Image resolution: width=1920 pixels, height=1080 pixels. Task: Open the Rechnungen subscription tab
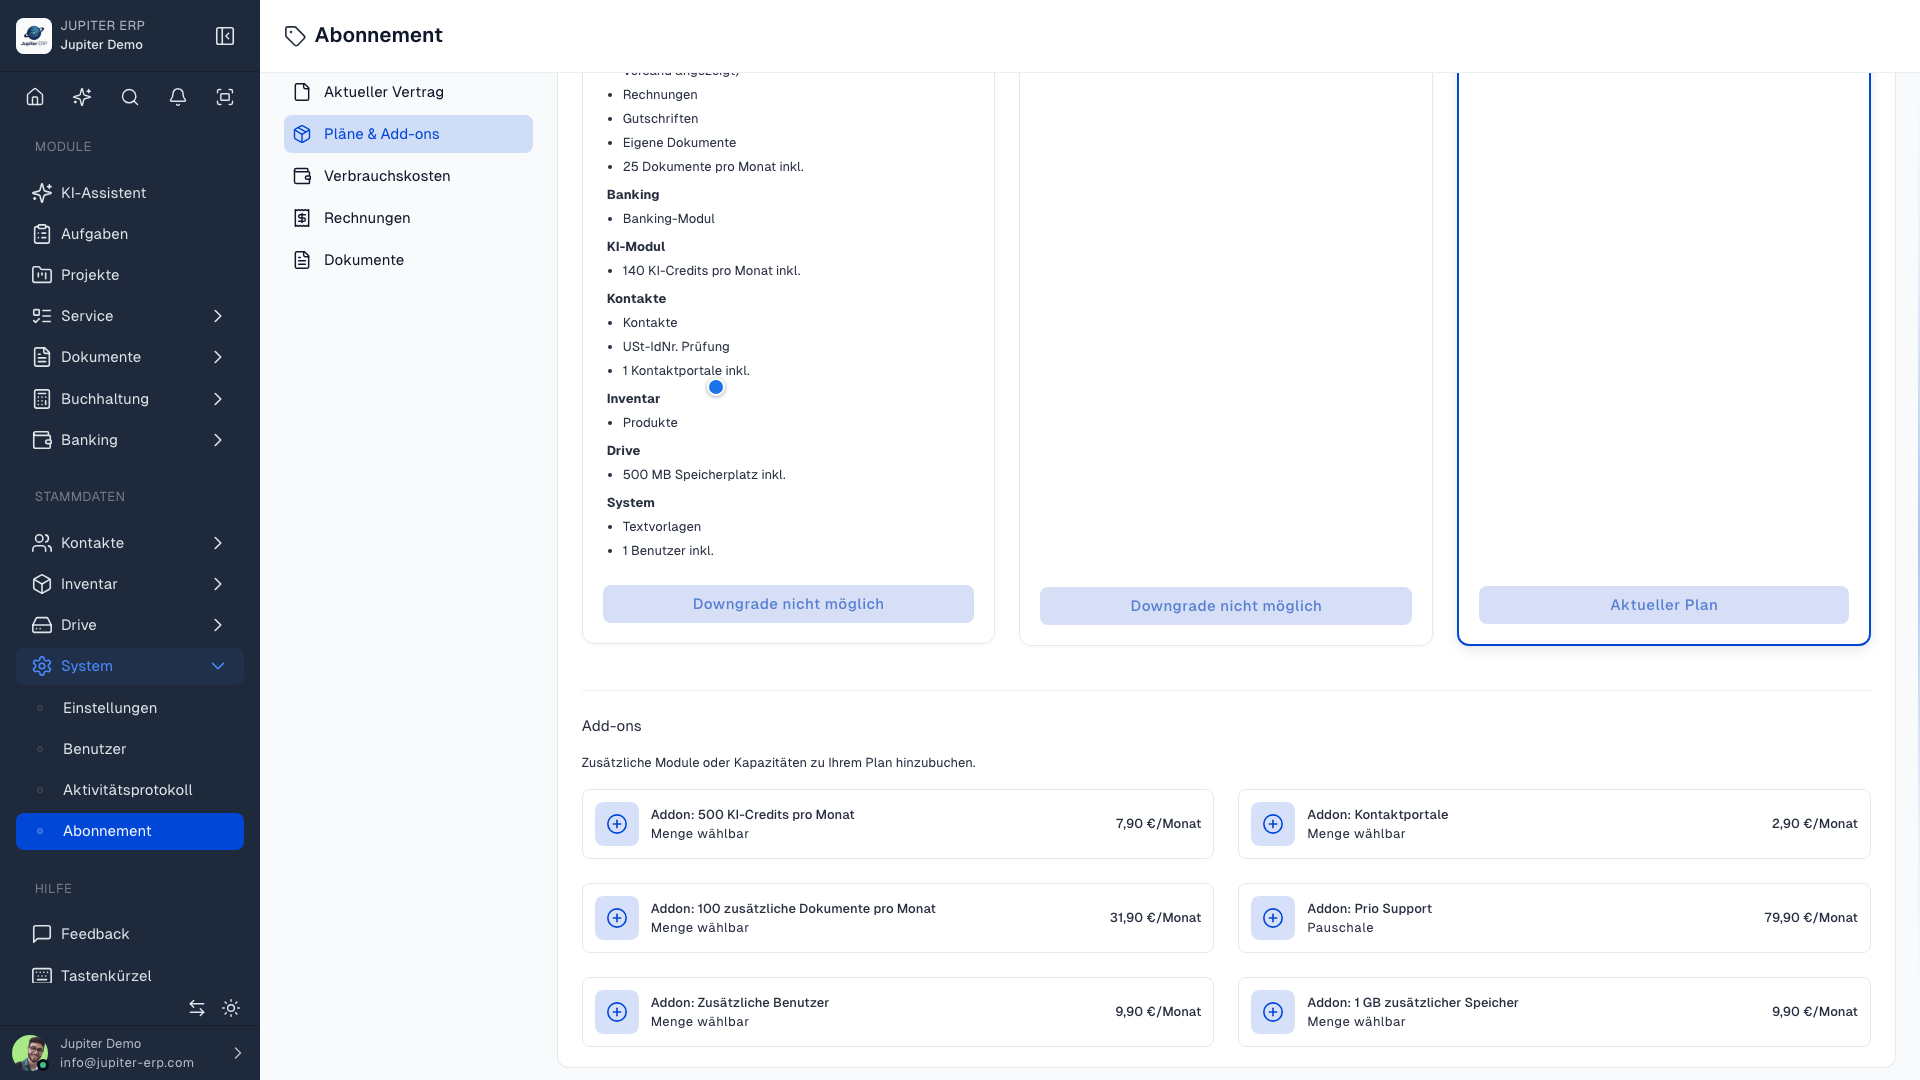(408, 218)
